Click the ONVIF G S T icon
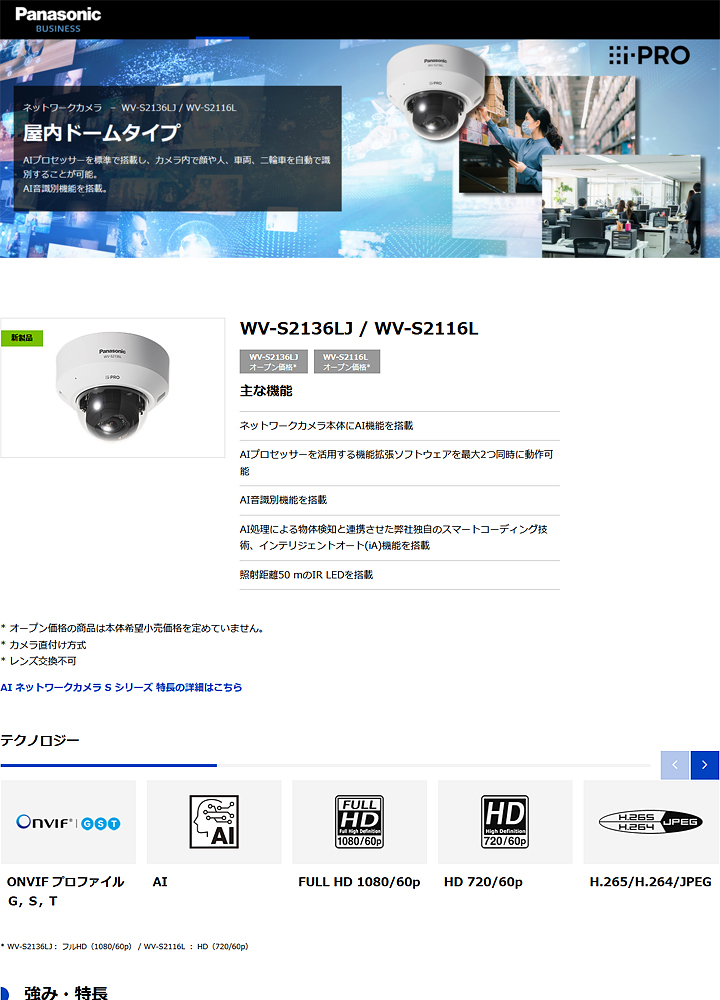The image size is (720, 1000). click(68, 823)
